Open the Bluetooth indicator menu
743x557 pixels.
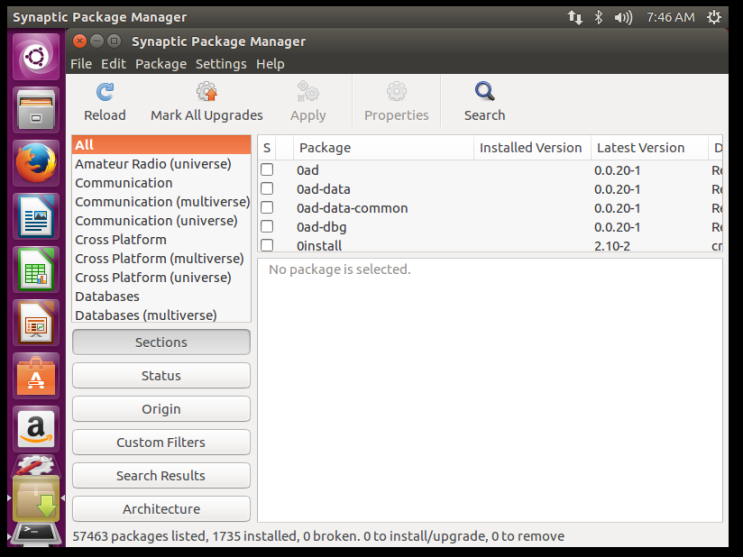pos(599,17)
